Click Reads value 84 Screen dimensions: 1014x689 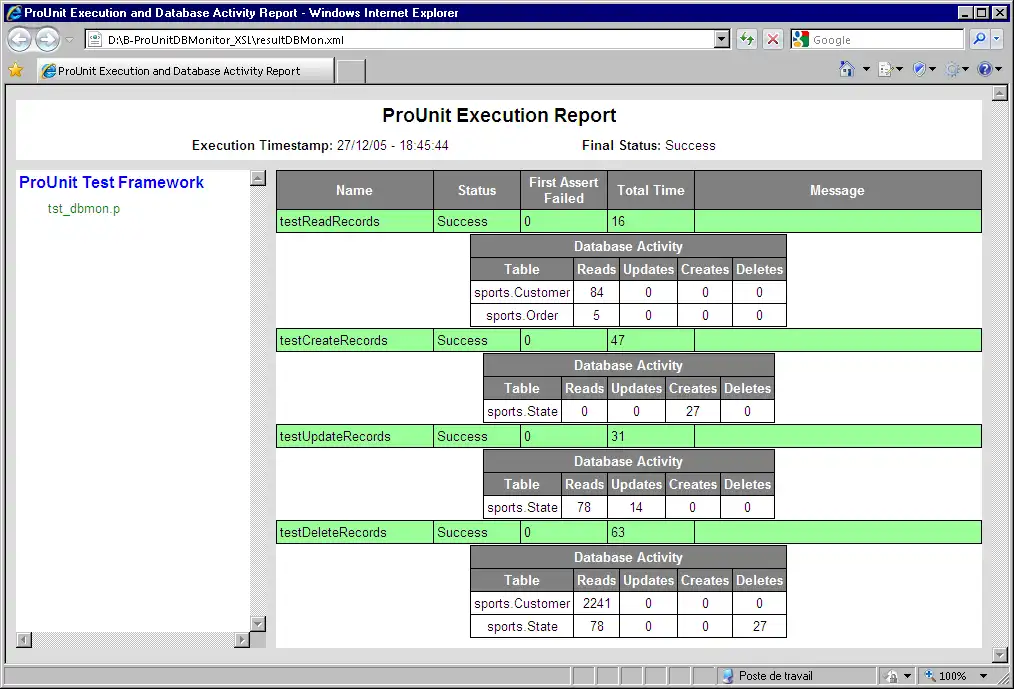[596, 292]
